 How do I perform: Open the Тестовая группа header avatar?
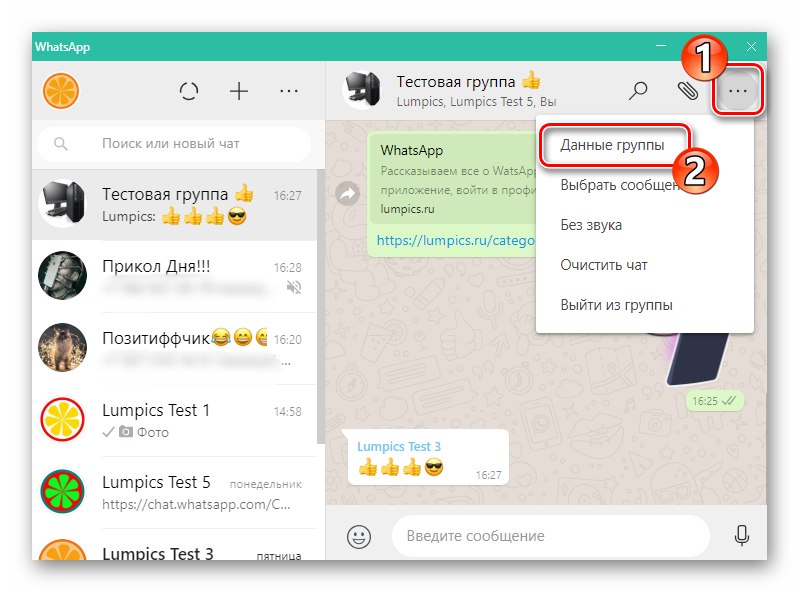[x=362, y=90]
